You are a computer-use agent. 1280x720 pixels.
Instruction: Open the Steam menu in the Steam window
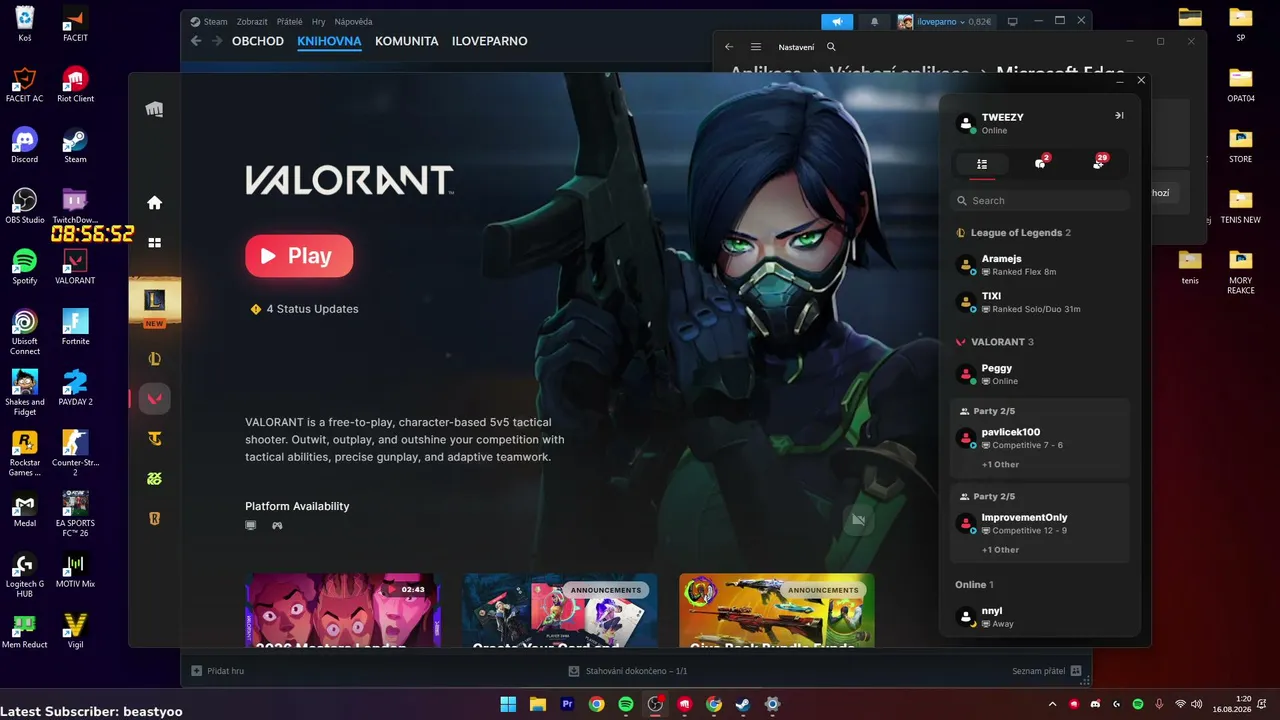pyautogui.click(x=210, y=21)
